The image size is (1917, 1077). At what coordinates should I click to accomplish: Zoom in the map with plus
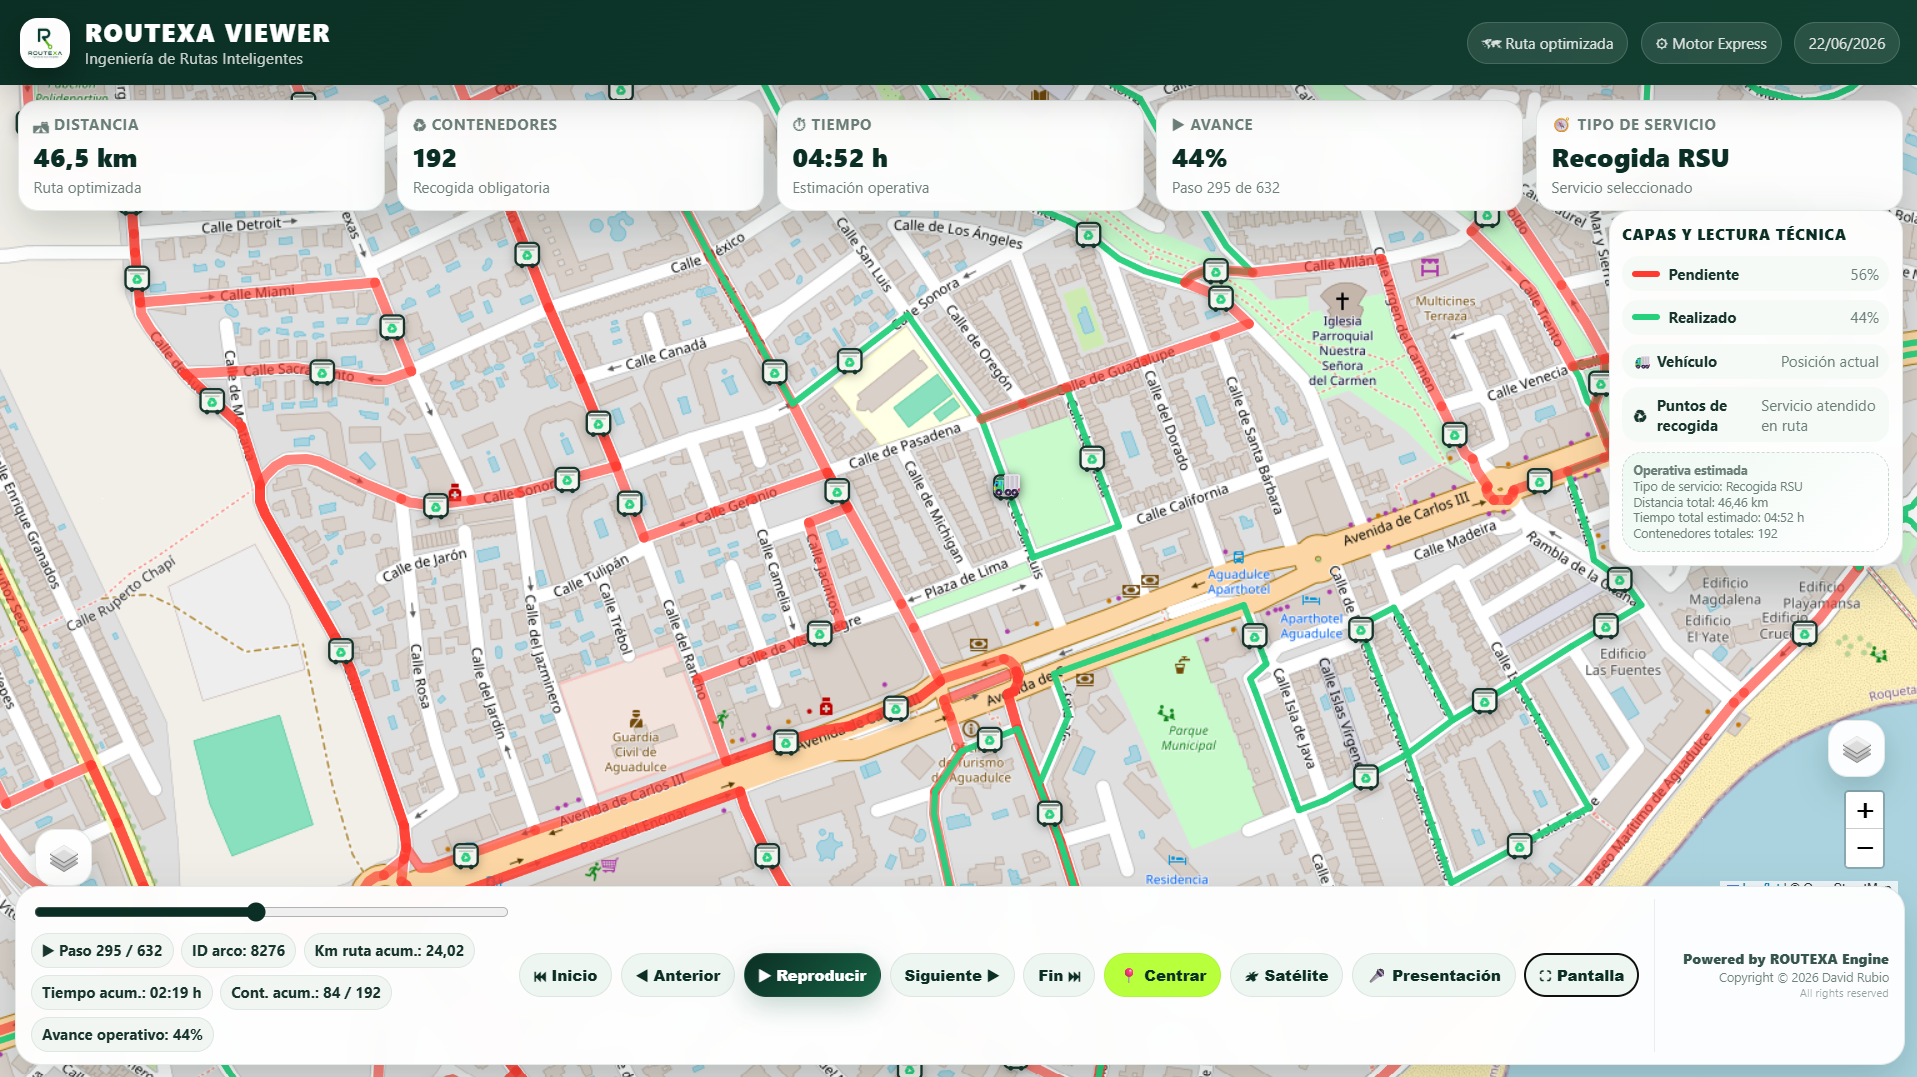1864,810
